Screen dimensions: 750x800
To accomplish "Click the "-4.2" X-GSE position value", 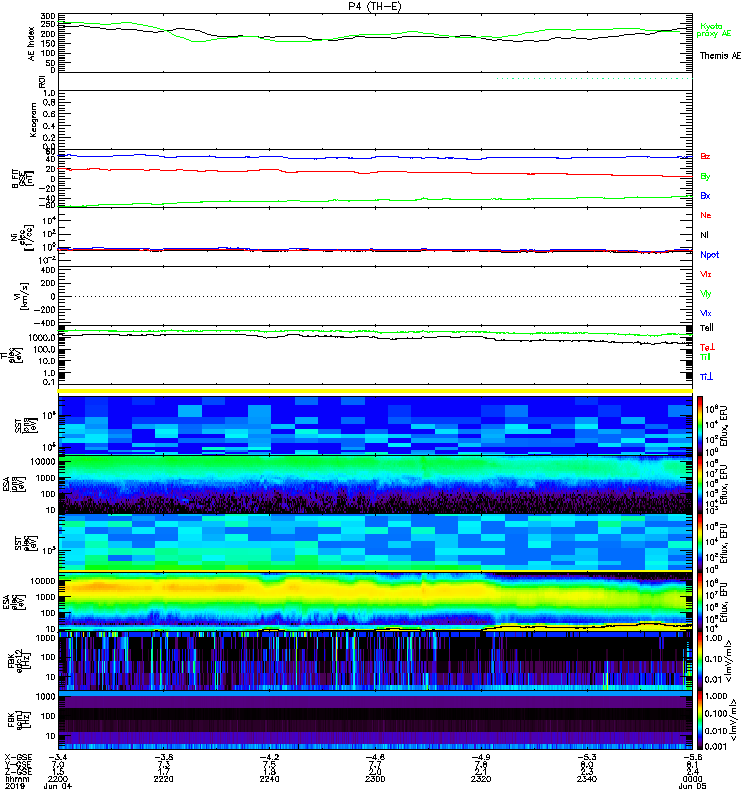I will pos(269,757).
